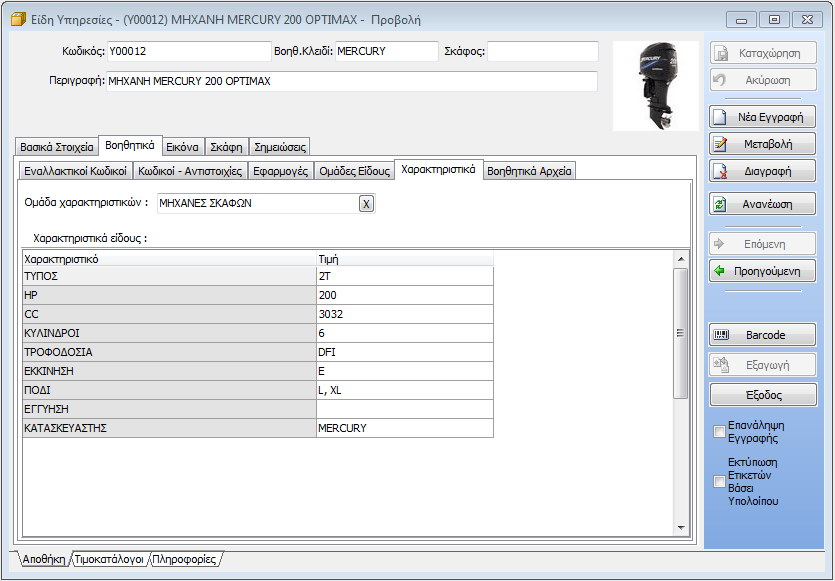Image resolution: width=835 pixels, height=581 pixels.
Task: Click the Κωδικός input field
Action: tap(189, 51)
